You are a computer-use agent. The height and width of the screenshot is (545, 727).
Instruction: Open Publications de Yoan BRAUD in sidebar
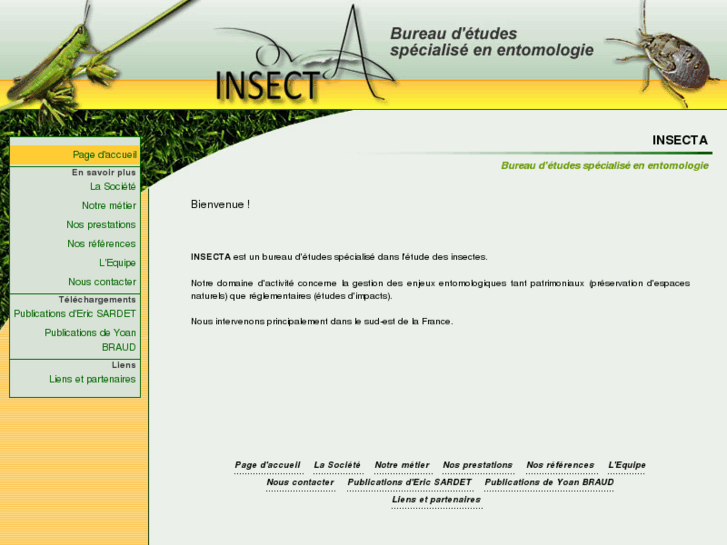point(90,340)
